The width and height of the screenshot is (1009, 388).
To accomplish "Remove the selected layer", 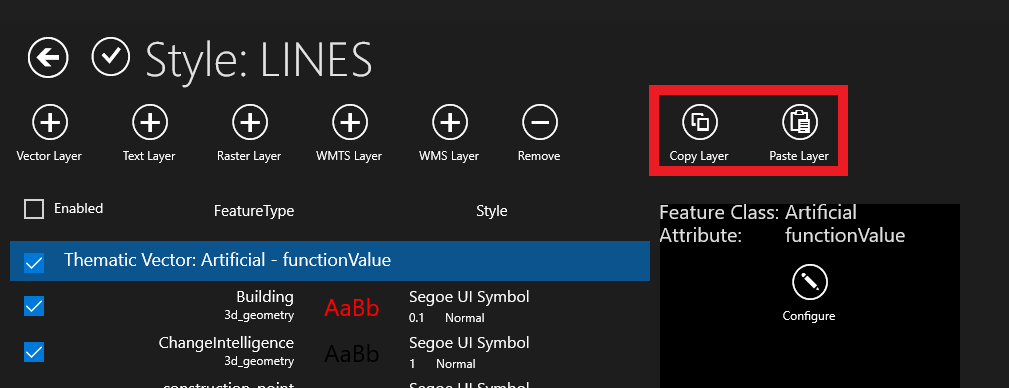I will point(539,122).
